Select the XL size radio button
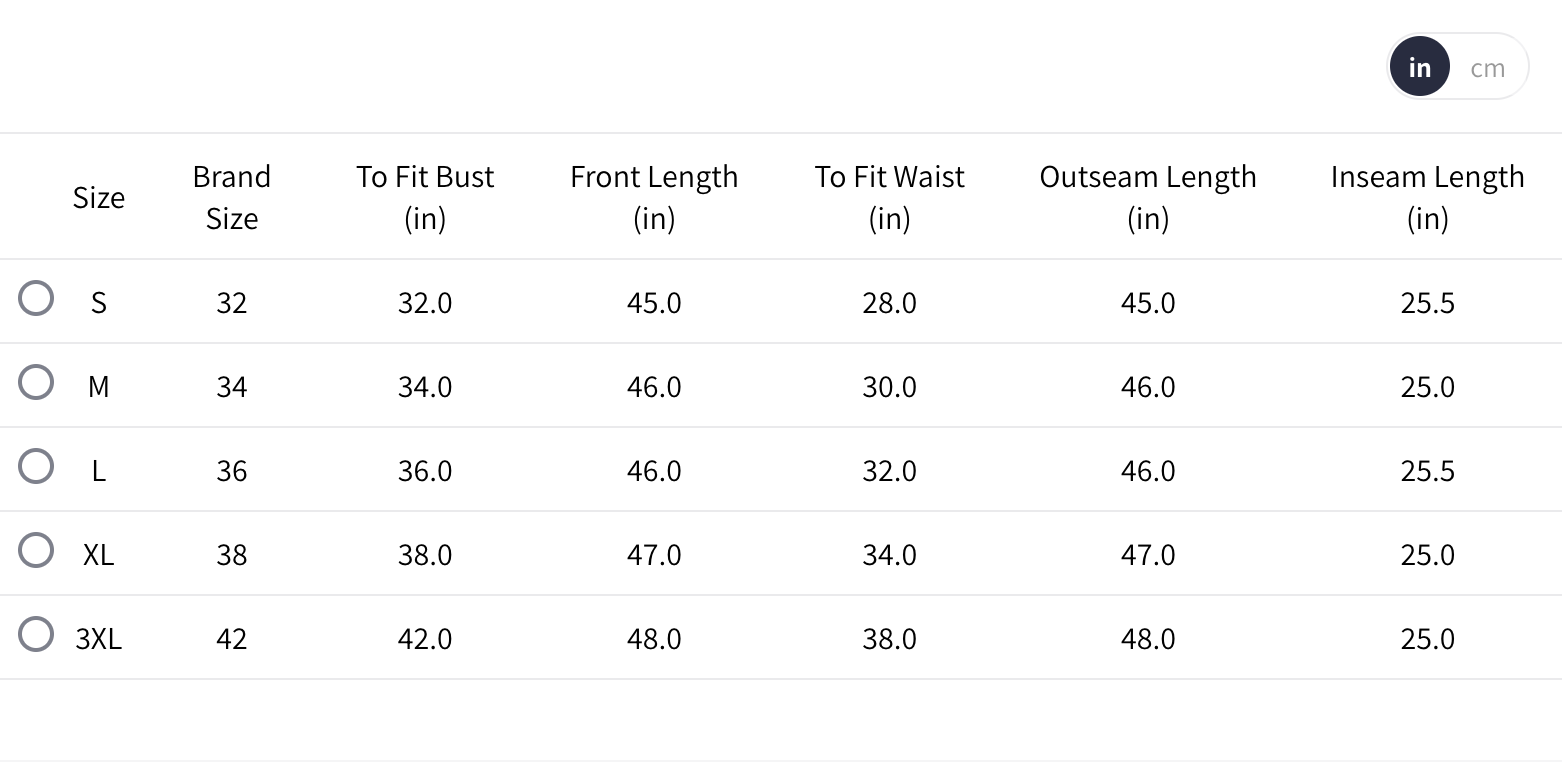 (36, 550)
